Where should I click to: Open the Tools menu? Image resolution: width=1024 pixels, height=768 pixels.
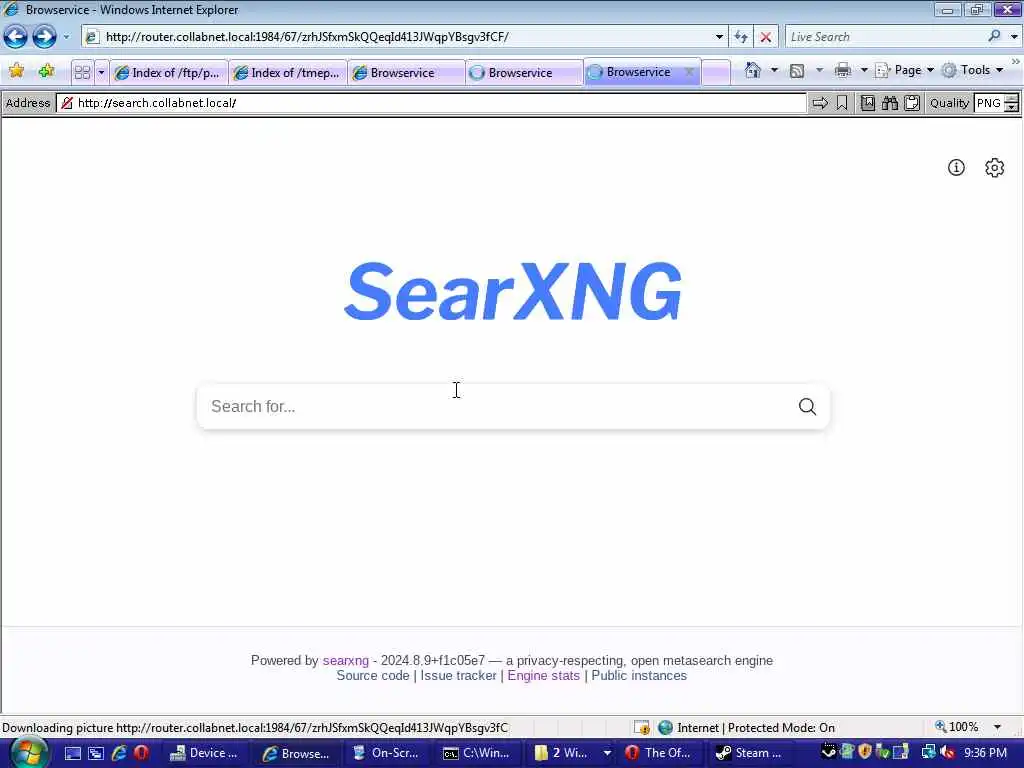(x=972, y=70)
